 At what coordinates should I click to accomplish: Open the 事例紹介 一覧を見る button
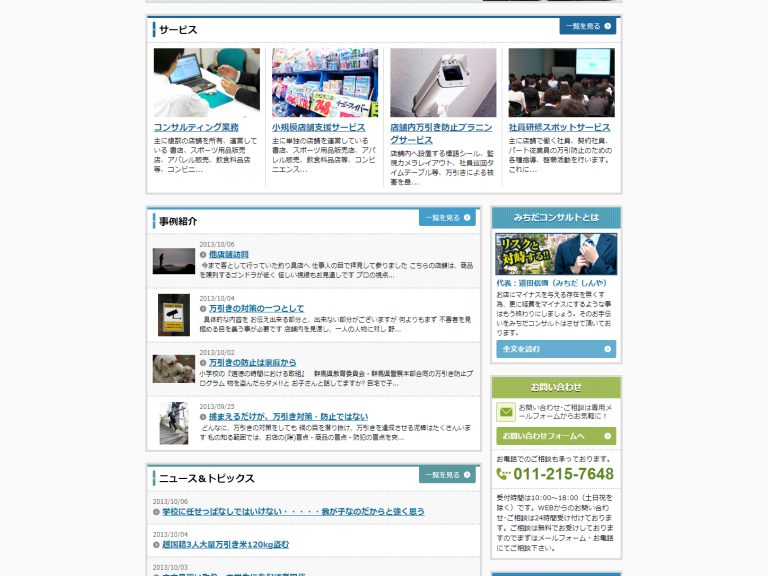[x=447, y=217]
